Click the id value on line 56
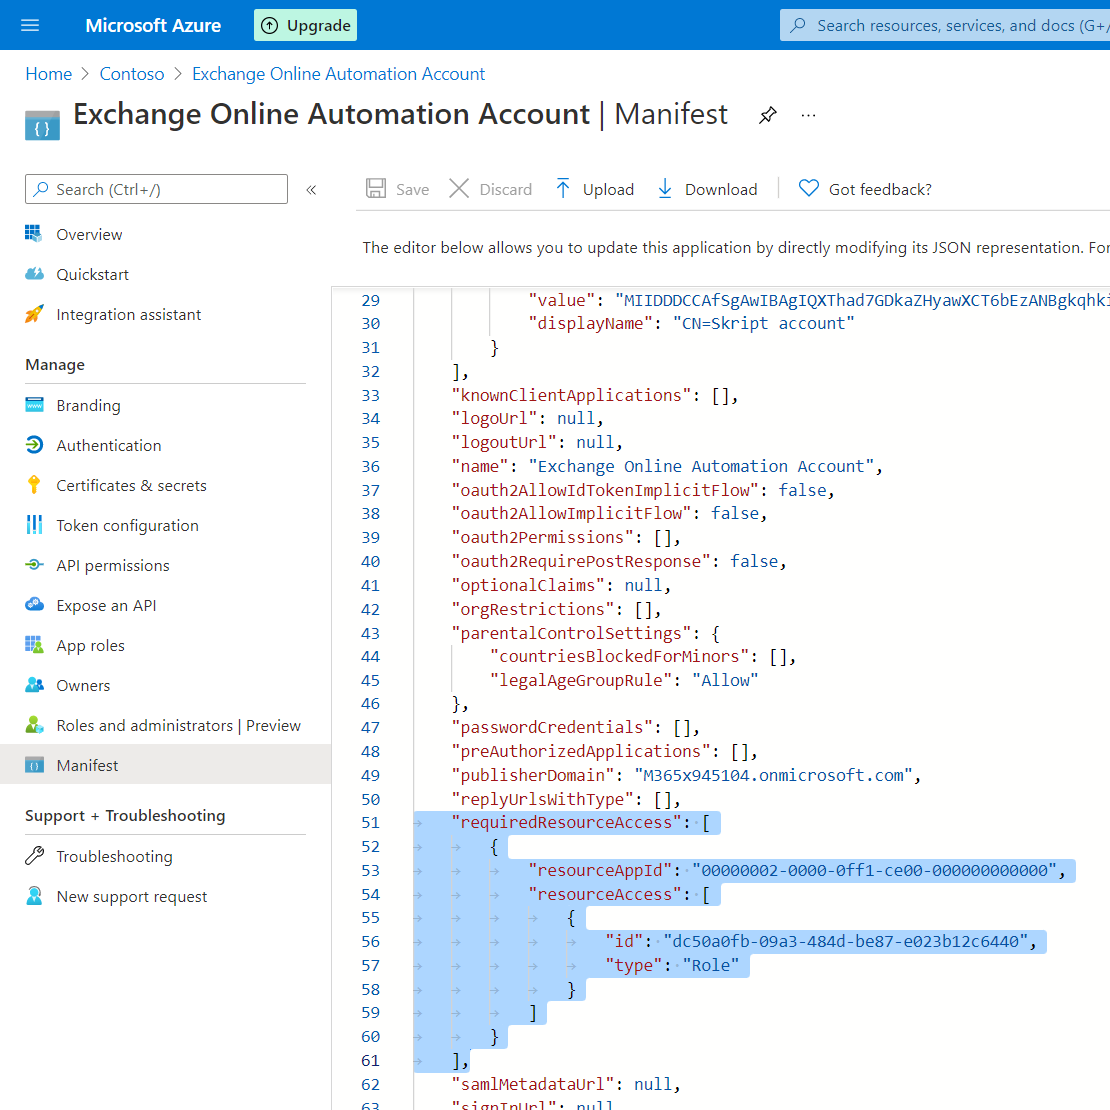Viewport: 1110px width, 1110px height. [846, 942]
